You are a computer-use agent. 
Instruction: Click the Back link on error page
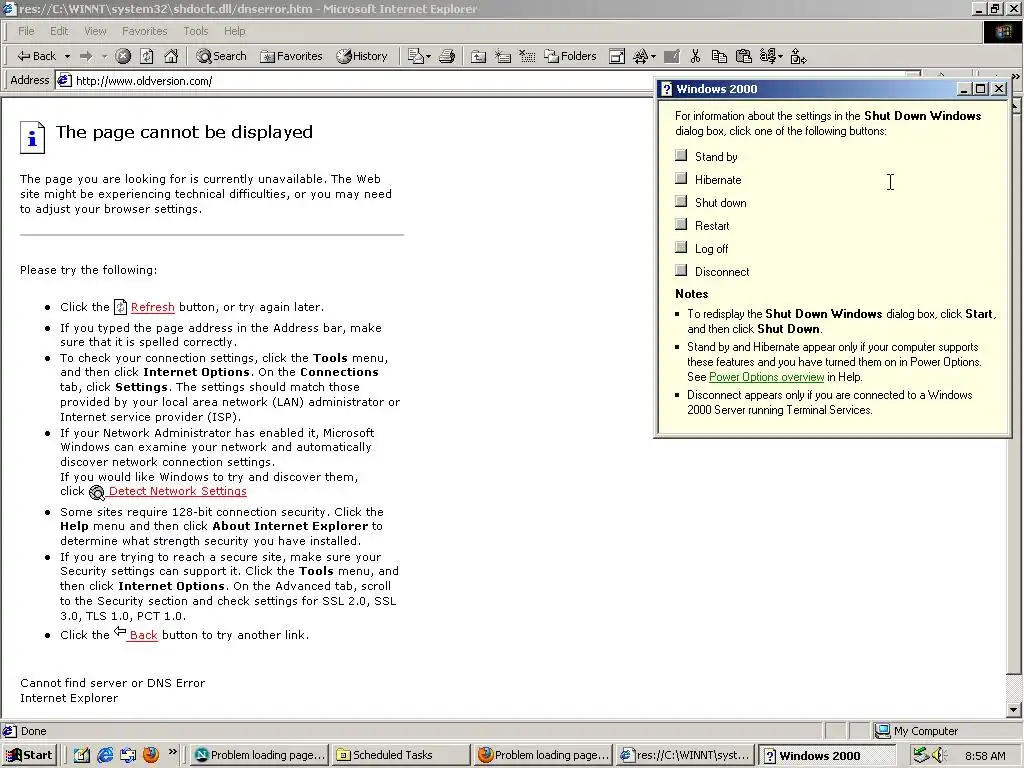point(143,635)
